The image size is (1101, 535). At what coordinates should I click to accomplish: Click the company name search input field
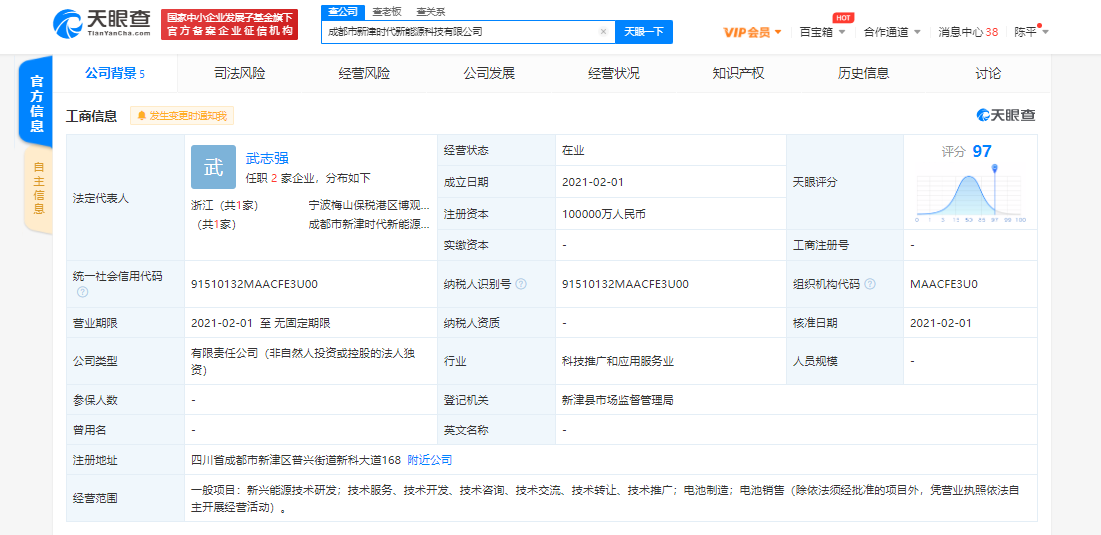click(x=460, y=32)
